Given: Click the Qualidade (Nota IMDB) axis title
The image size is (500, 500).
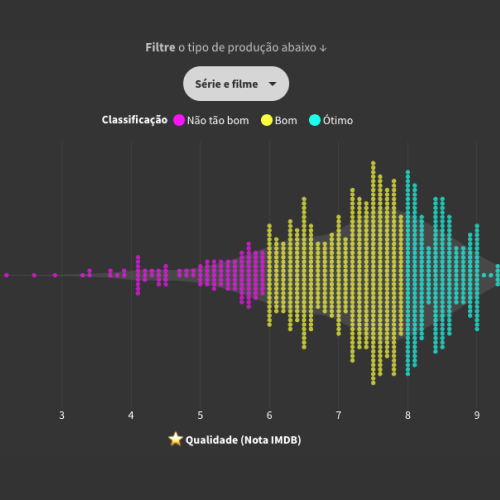Looking at the screenshot, I should point(243,440).
